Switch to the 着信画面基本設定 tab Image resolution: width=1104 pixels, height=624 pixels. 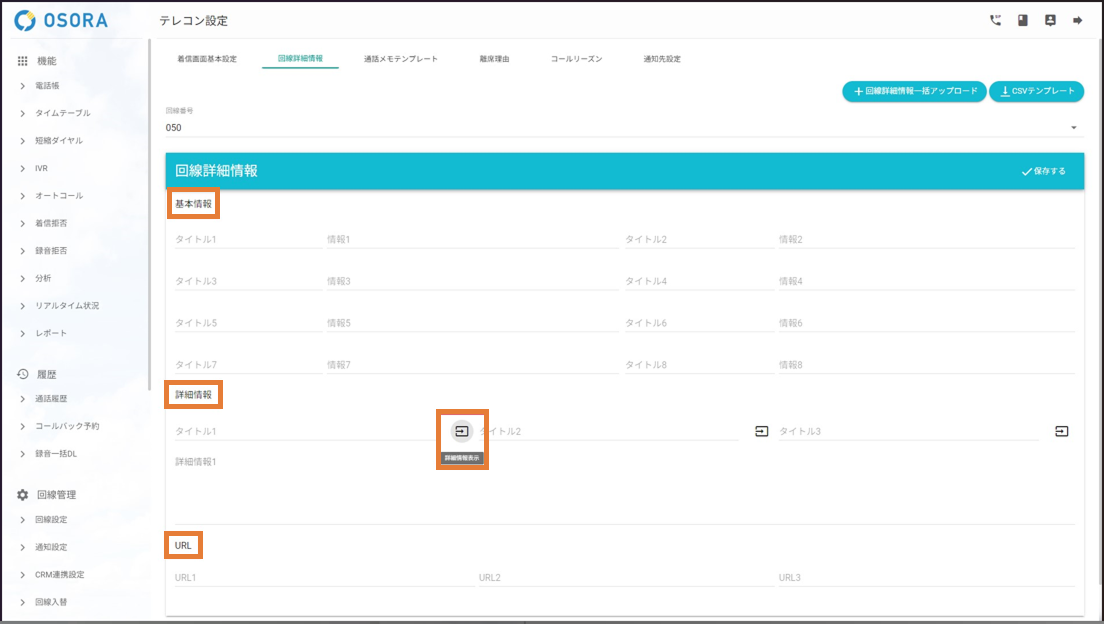coord(207,59)
